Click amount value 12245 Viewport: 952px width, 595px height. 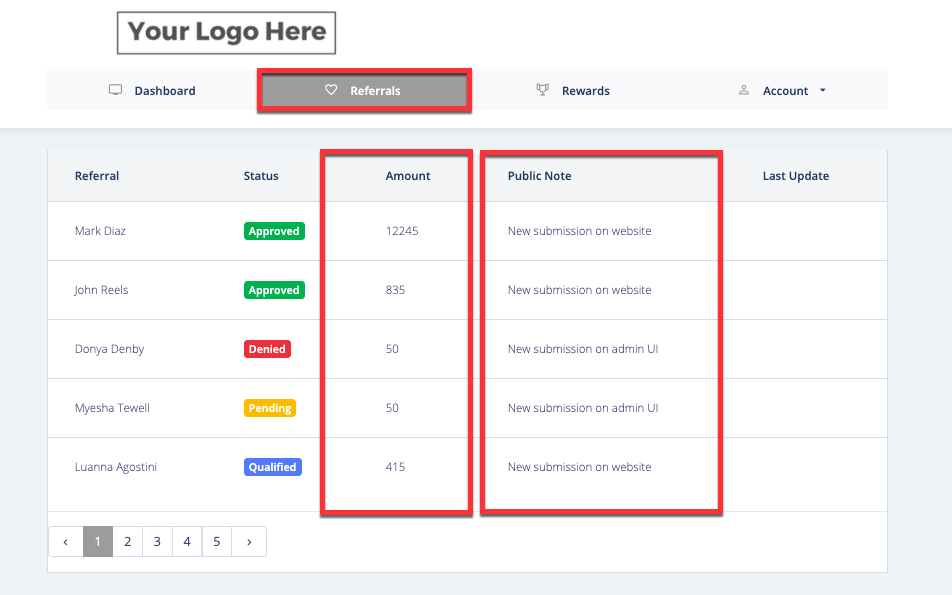point(402,231)
